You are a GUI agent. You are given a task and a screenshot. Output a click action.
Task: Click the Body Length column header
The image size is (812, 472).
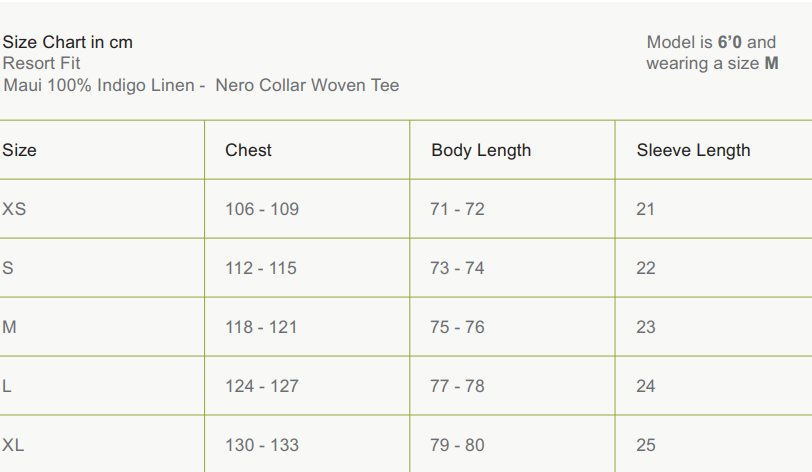(x=481, y=150)
